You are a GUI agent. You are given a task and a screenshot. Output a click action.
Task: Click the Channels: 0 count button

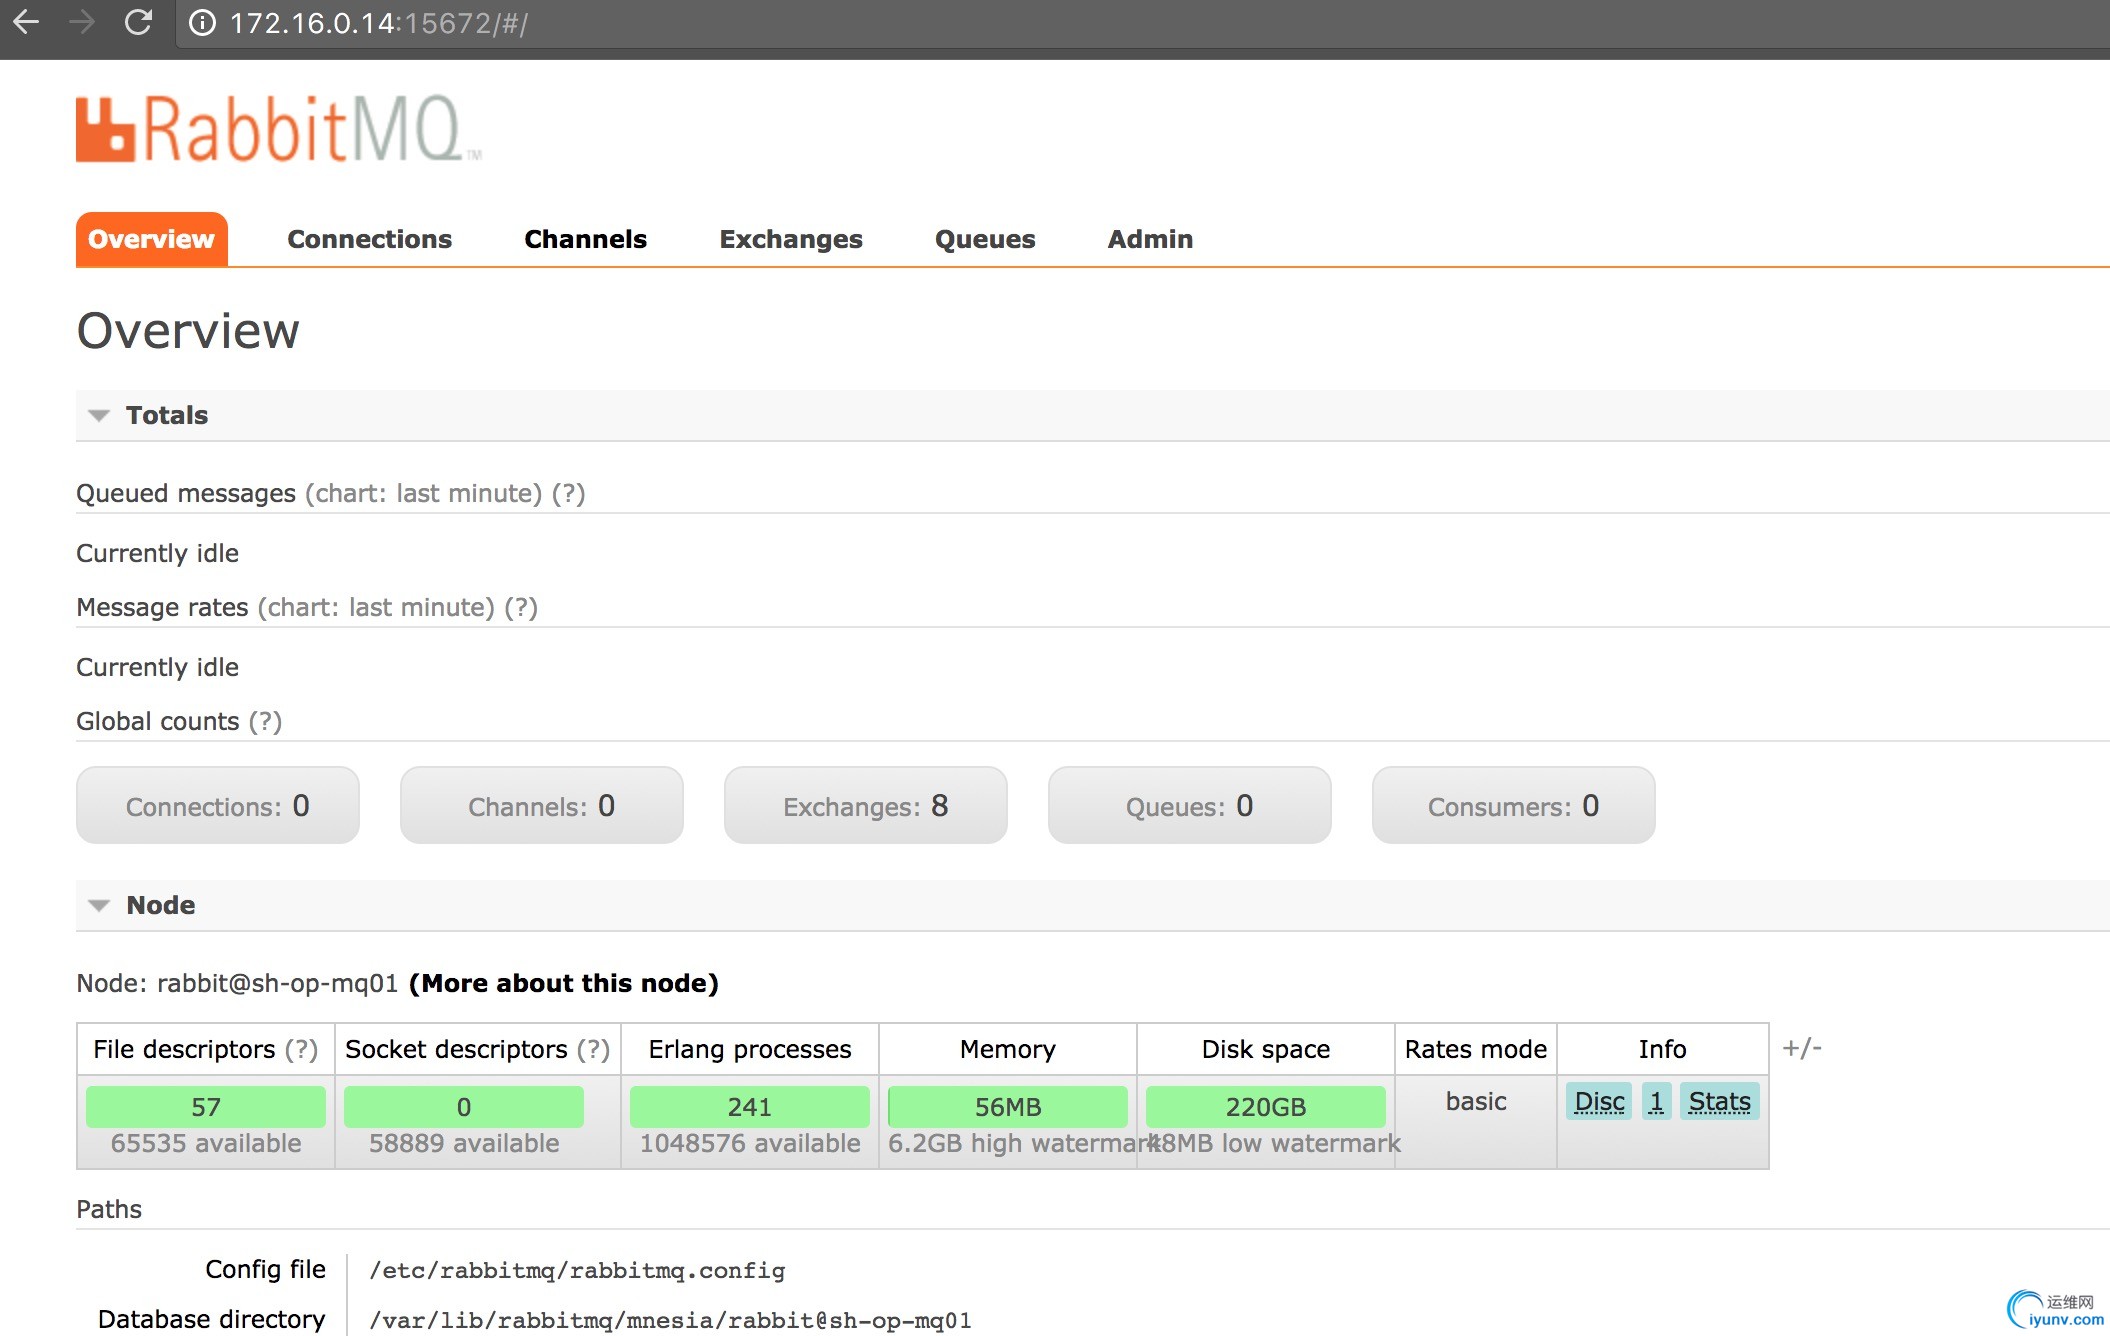tap(541, 805)
